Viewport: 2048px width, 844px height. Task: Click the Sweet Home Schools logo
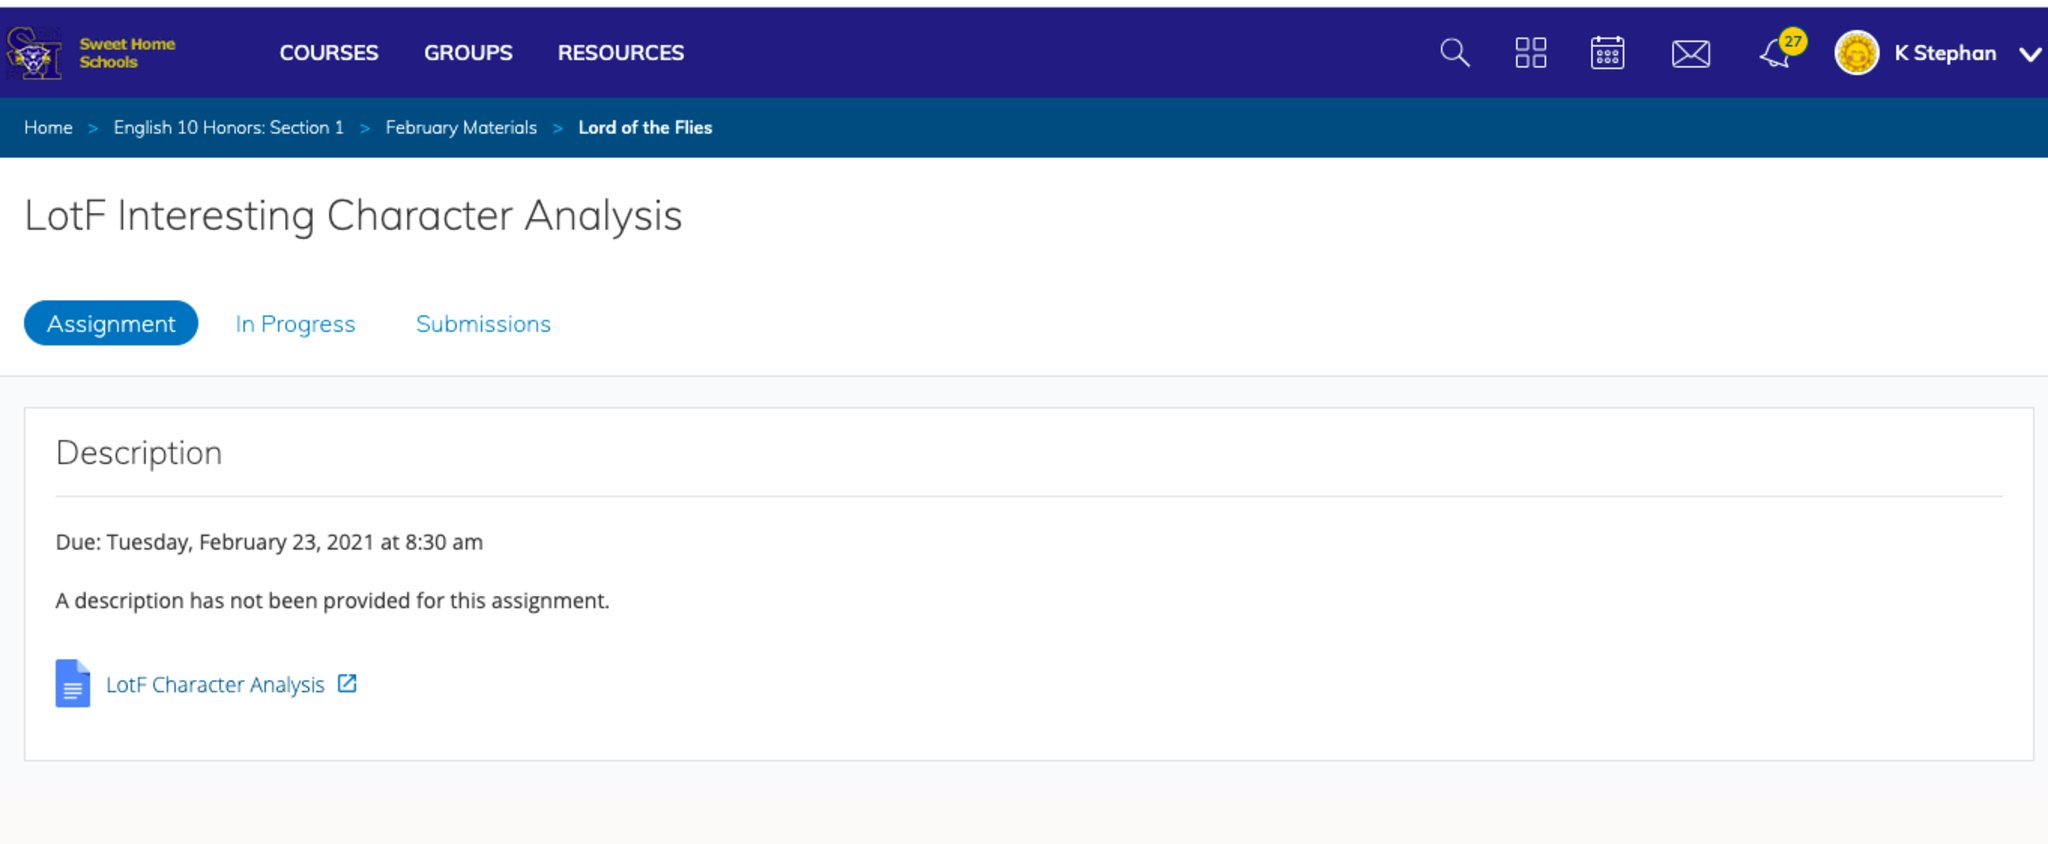(90, 53)
